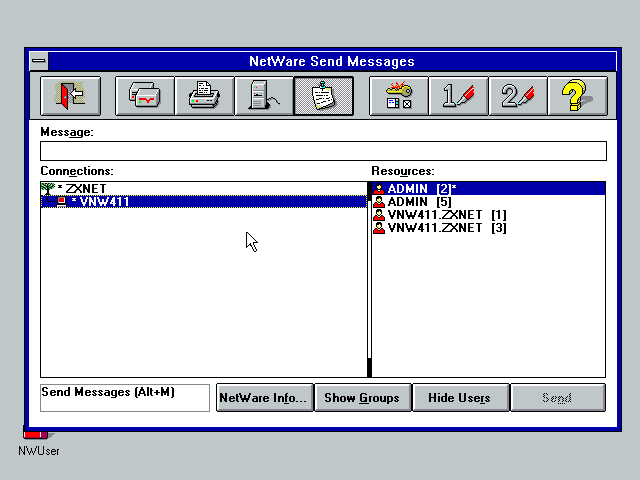Image resolution: width=640 pixels, height=480 pixels.
Task: Click user-defined button 1 icon
Action: tap(458, 96)
